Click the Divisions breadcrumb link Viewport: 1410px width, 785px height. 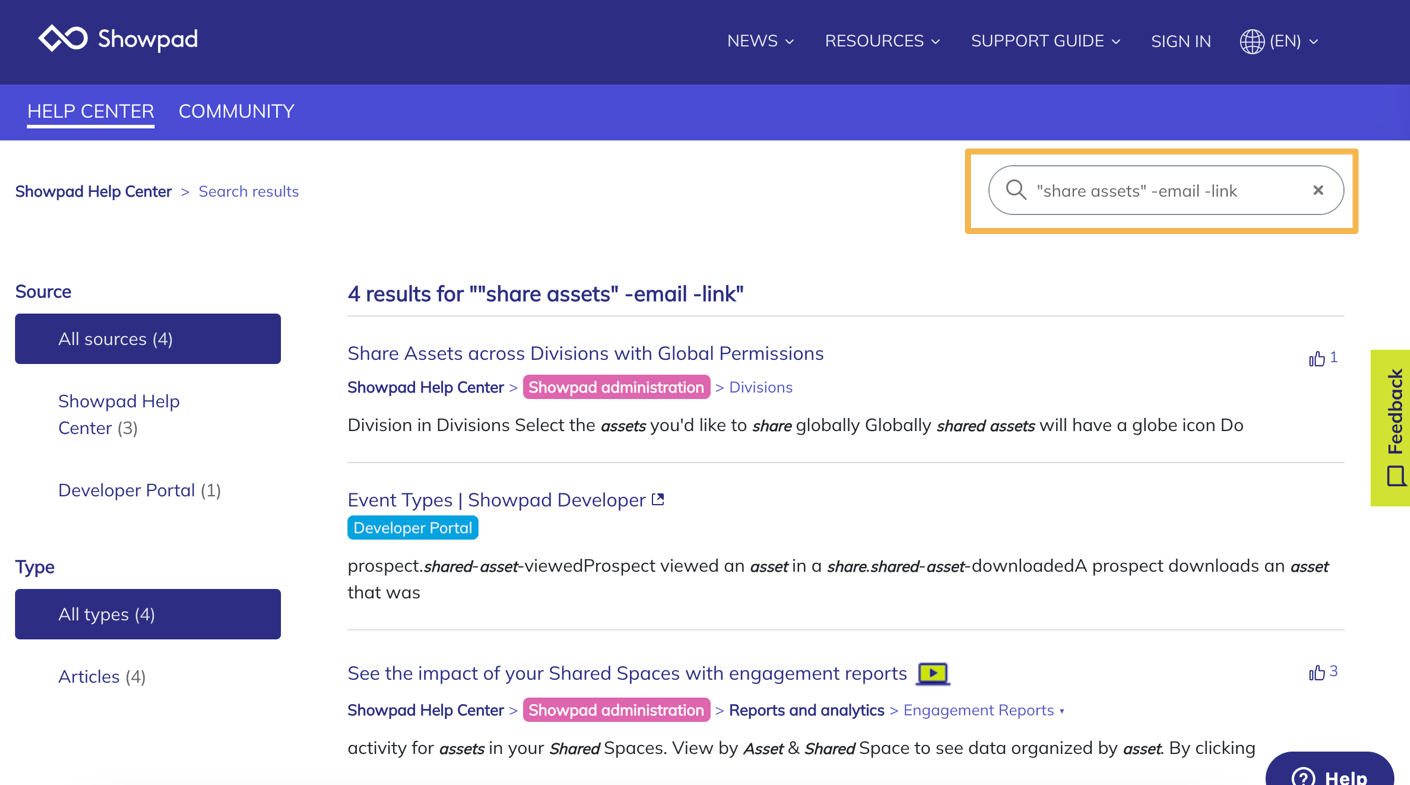click(760, 387)
